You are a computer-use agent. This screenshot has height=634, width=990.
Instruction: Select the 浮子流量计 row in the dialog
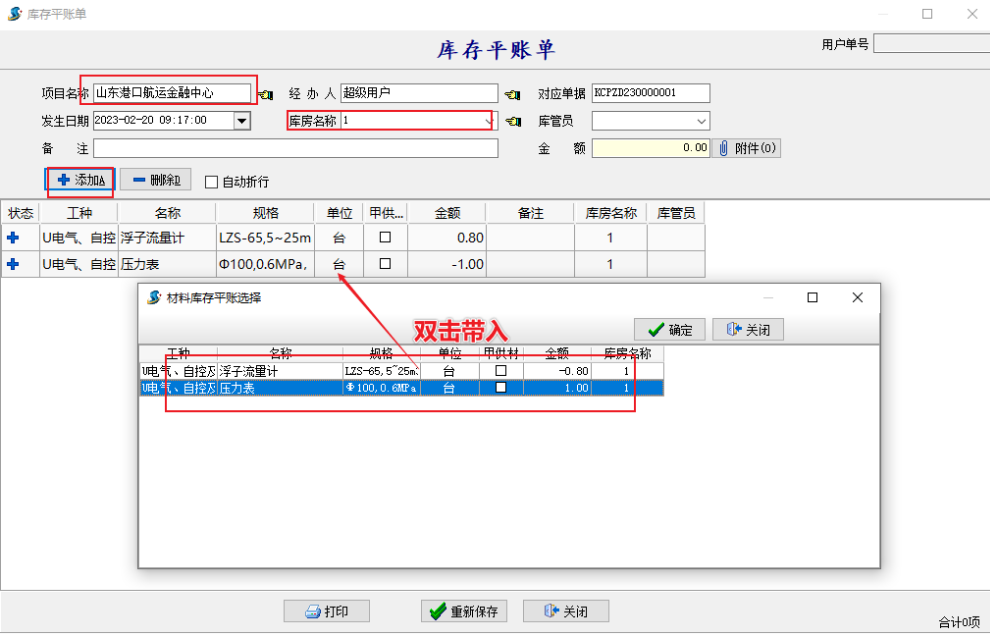pos(280,371)
